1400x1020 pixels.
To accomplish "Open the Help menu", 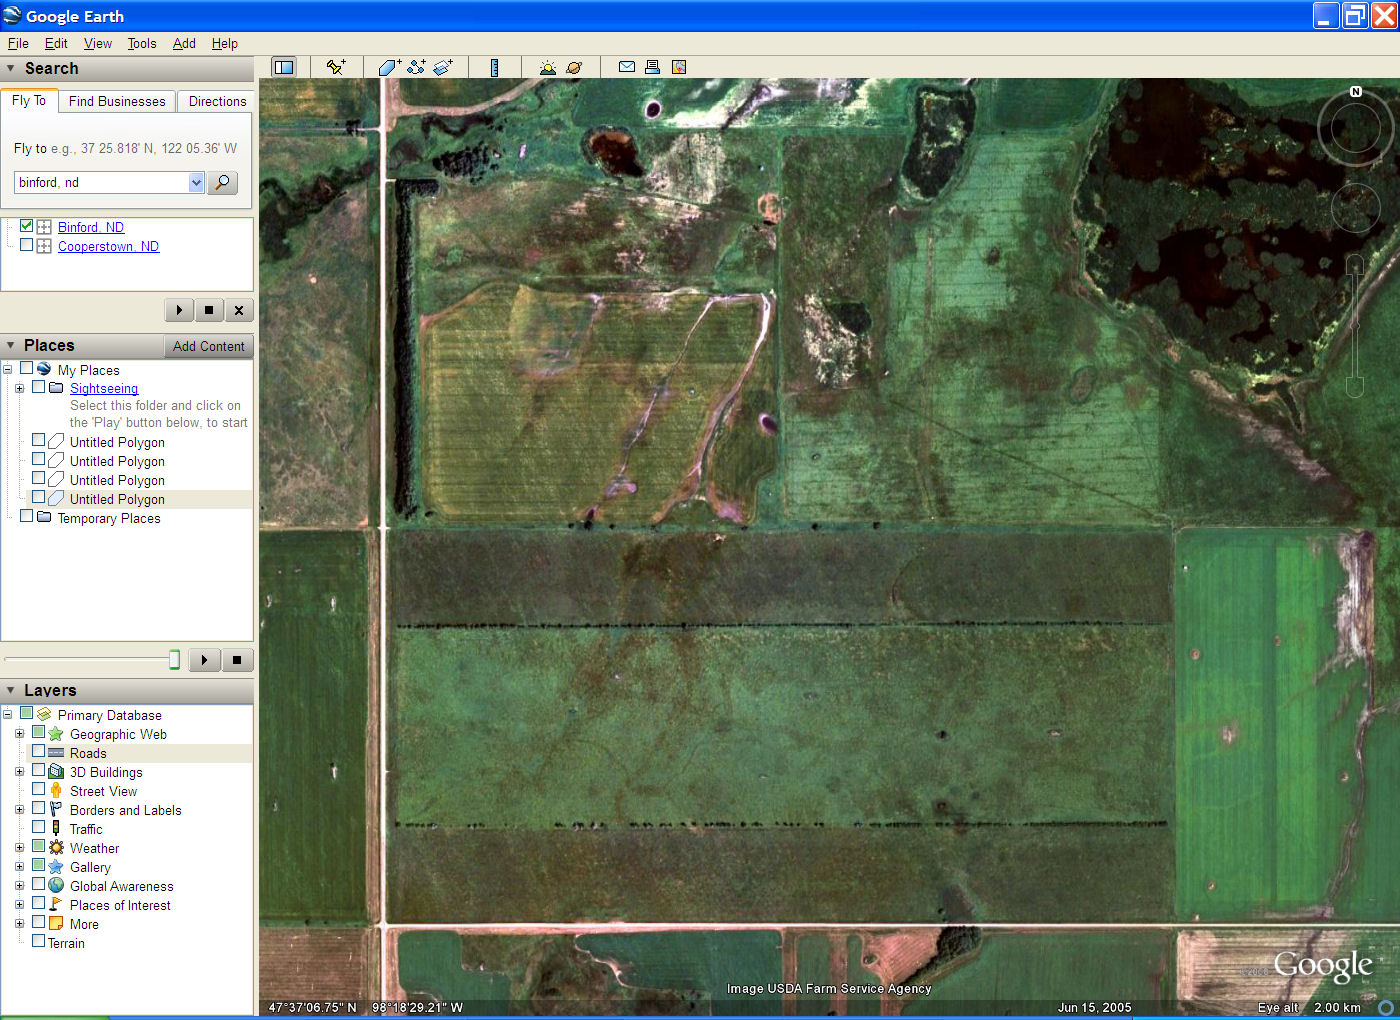I will [x=225, y=43].
